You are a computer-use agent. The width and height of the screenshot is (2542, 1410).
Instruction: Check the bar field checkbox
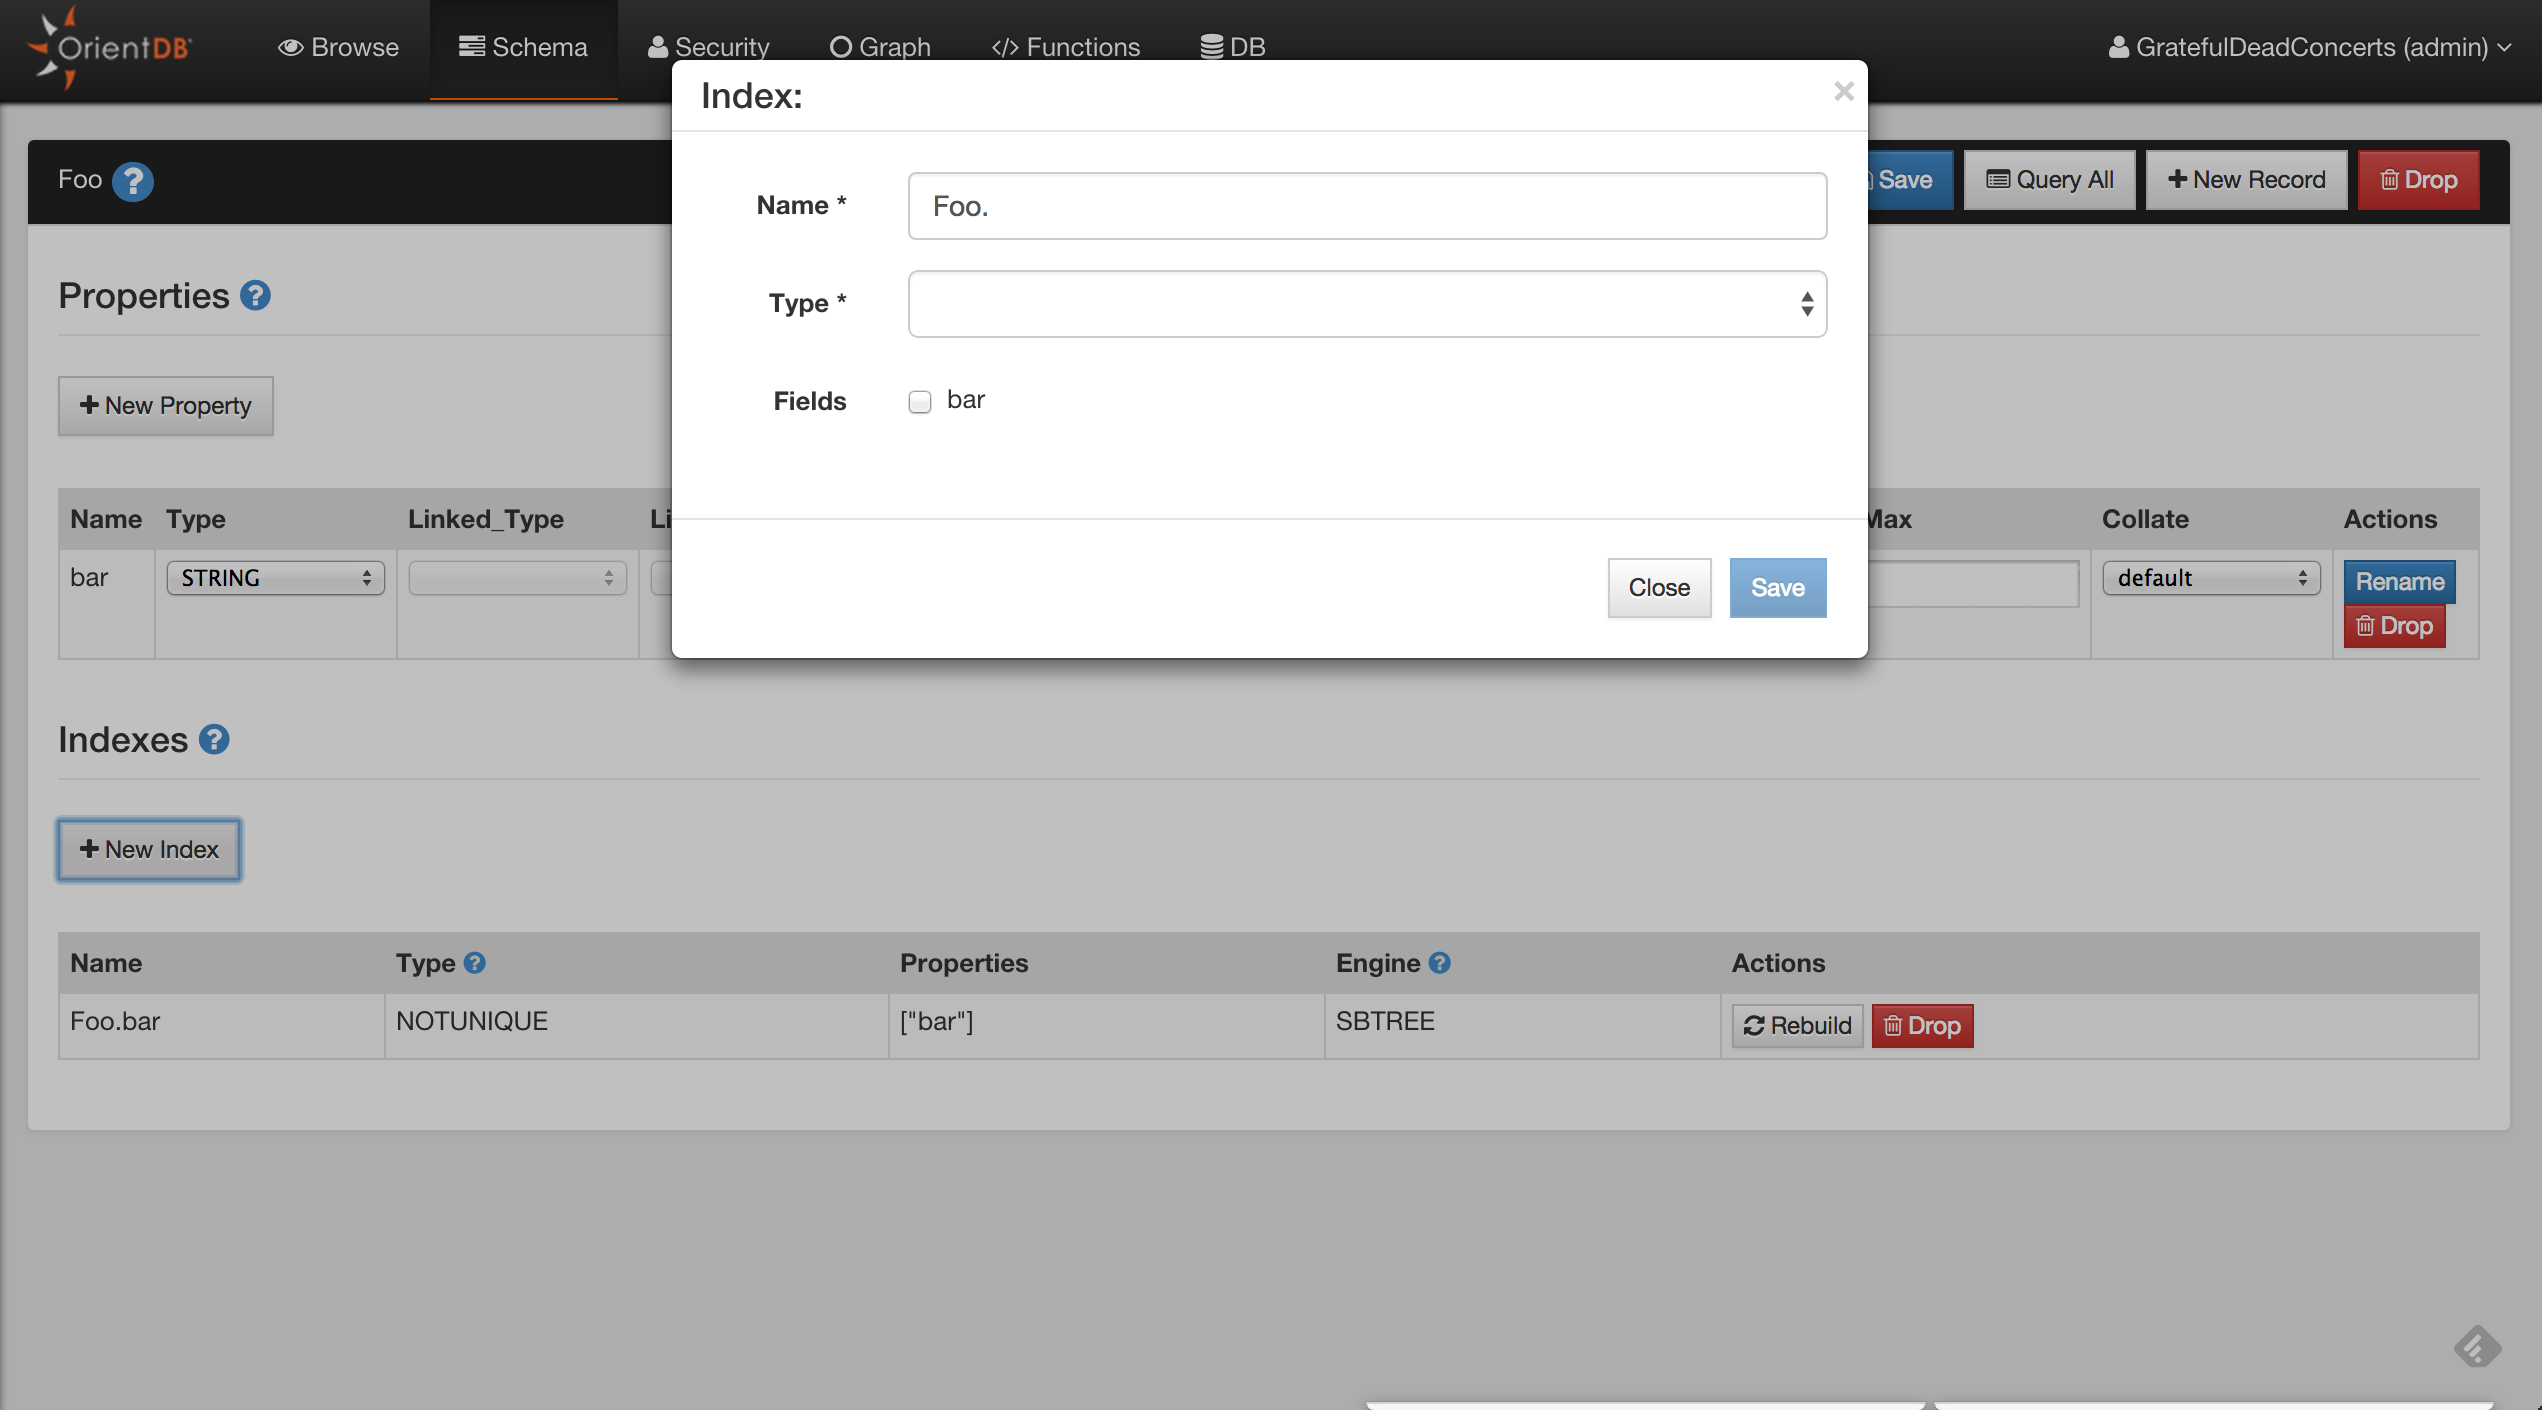coord(920,402)
